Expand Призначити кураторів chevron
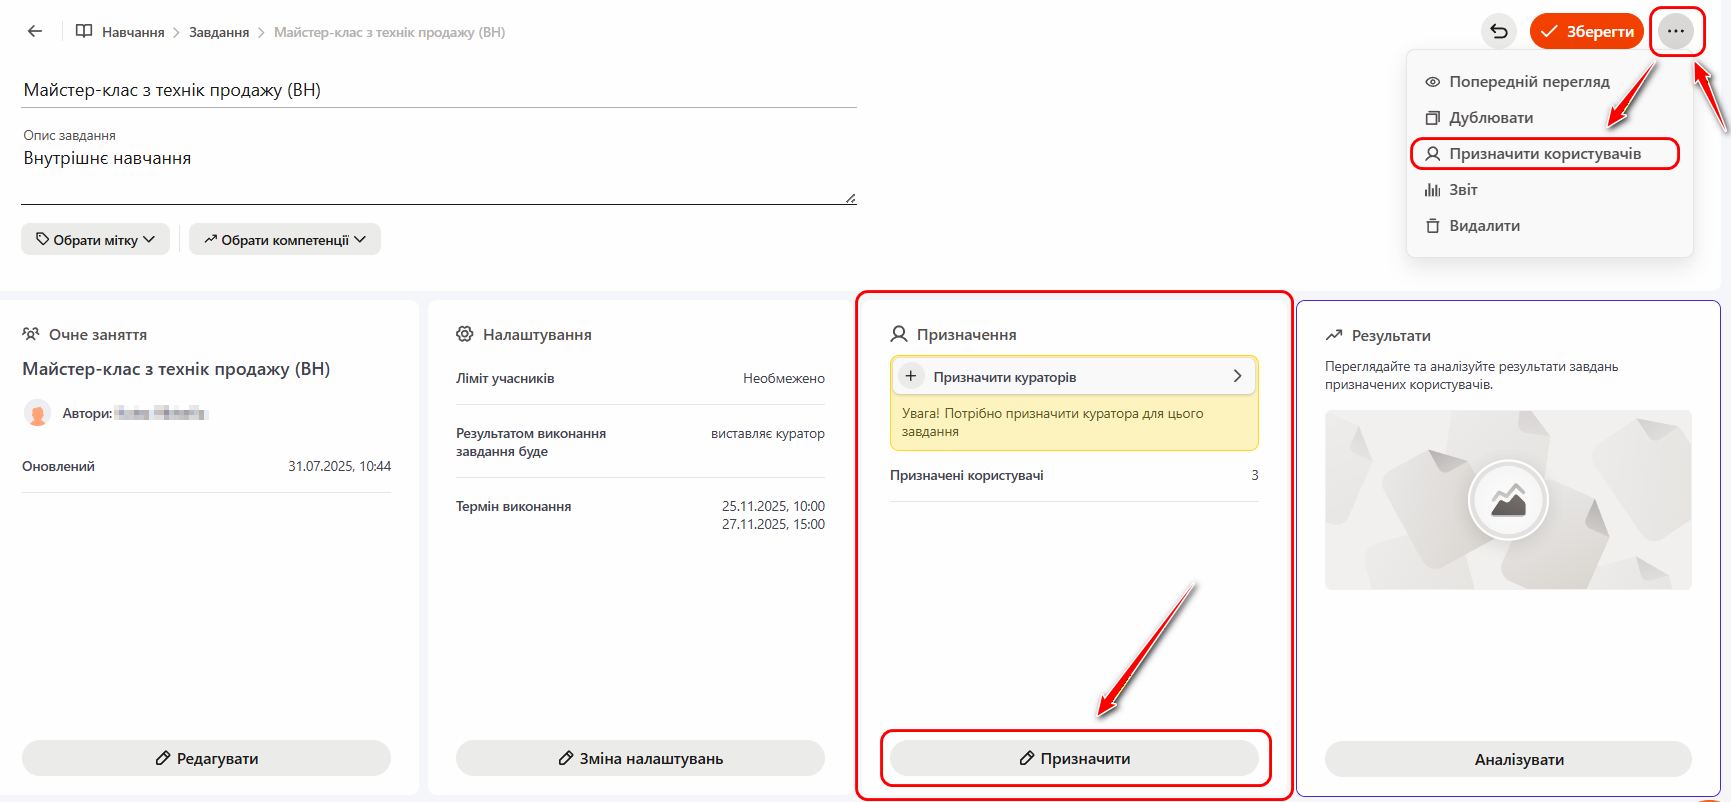Viewport: 1731px width, 802px height. (x=1237, y=377)
